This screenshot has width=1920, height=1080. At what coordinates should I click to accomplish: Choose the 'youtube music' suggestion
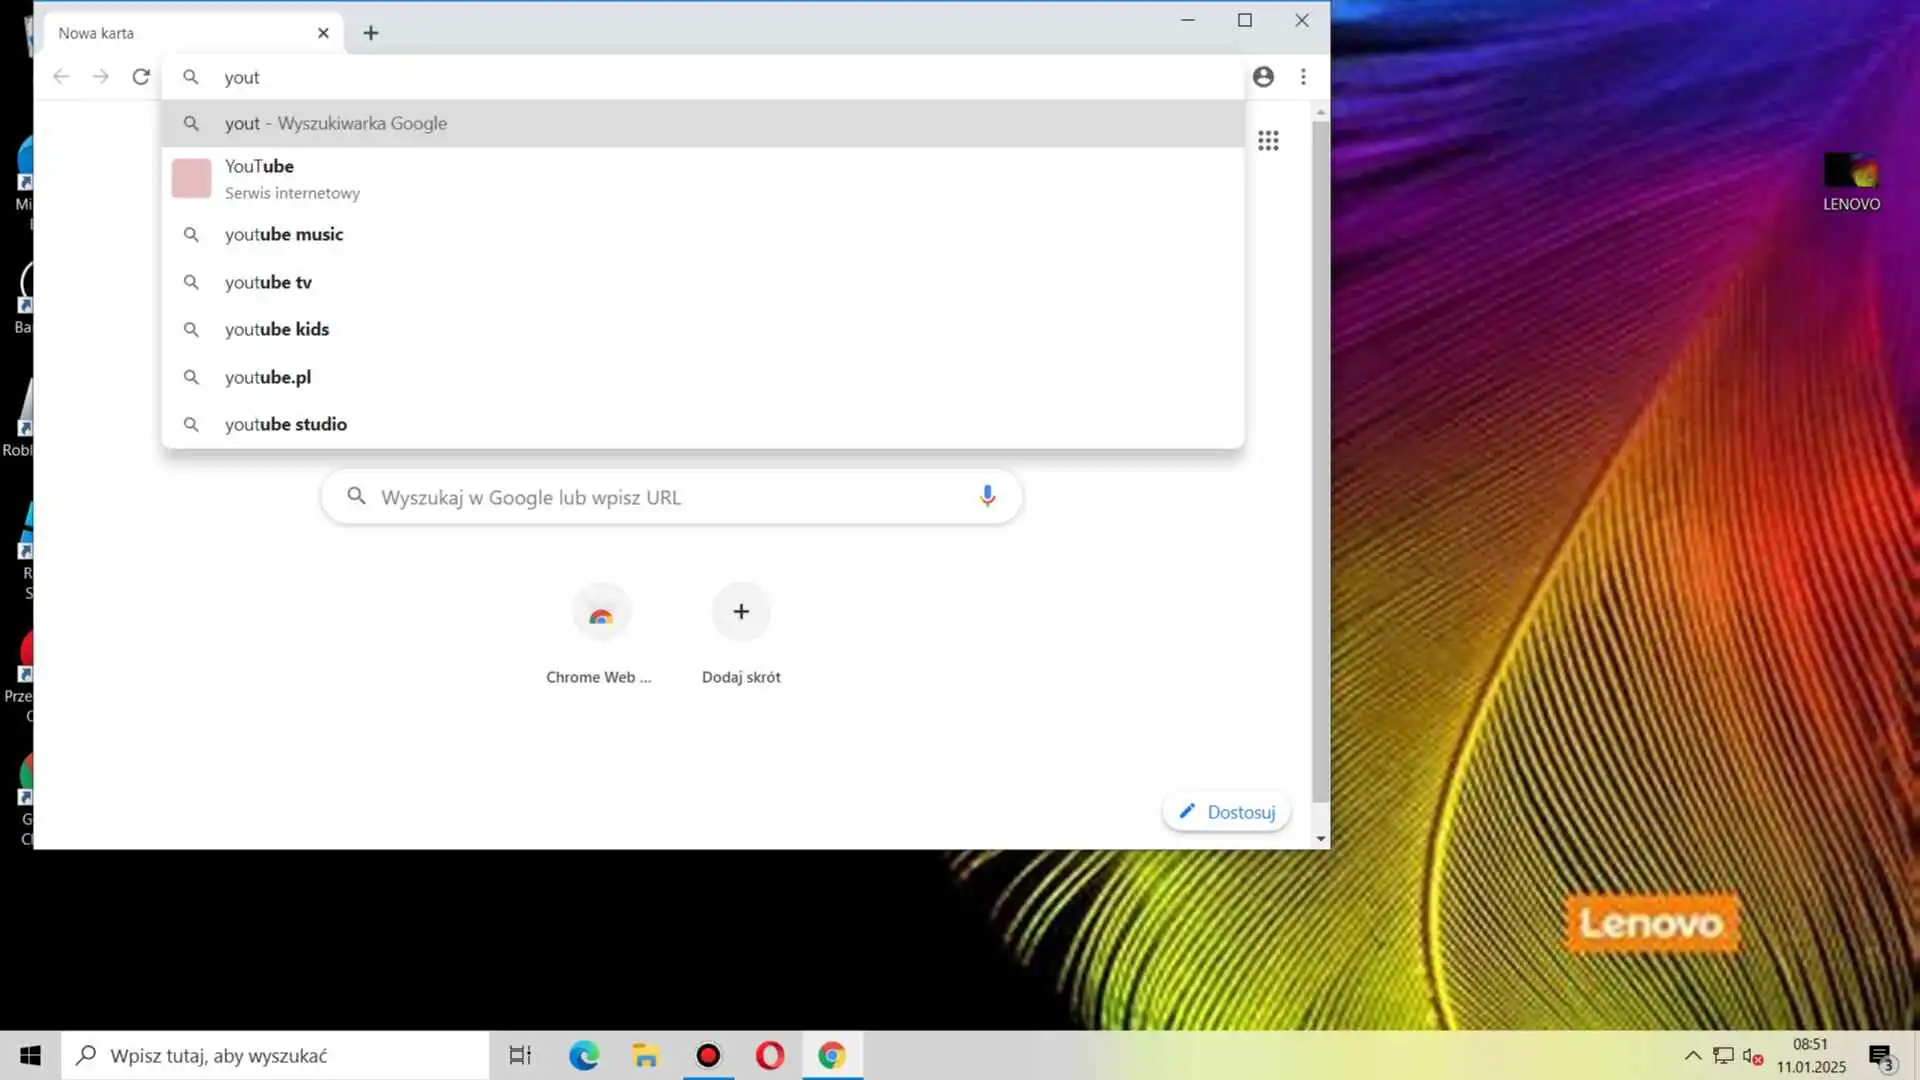[x=284, y=235]
